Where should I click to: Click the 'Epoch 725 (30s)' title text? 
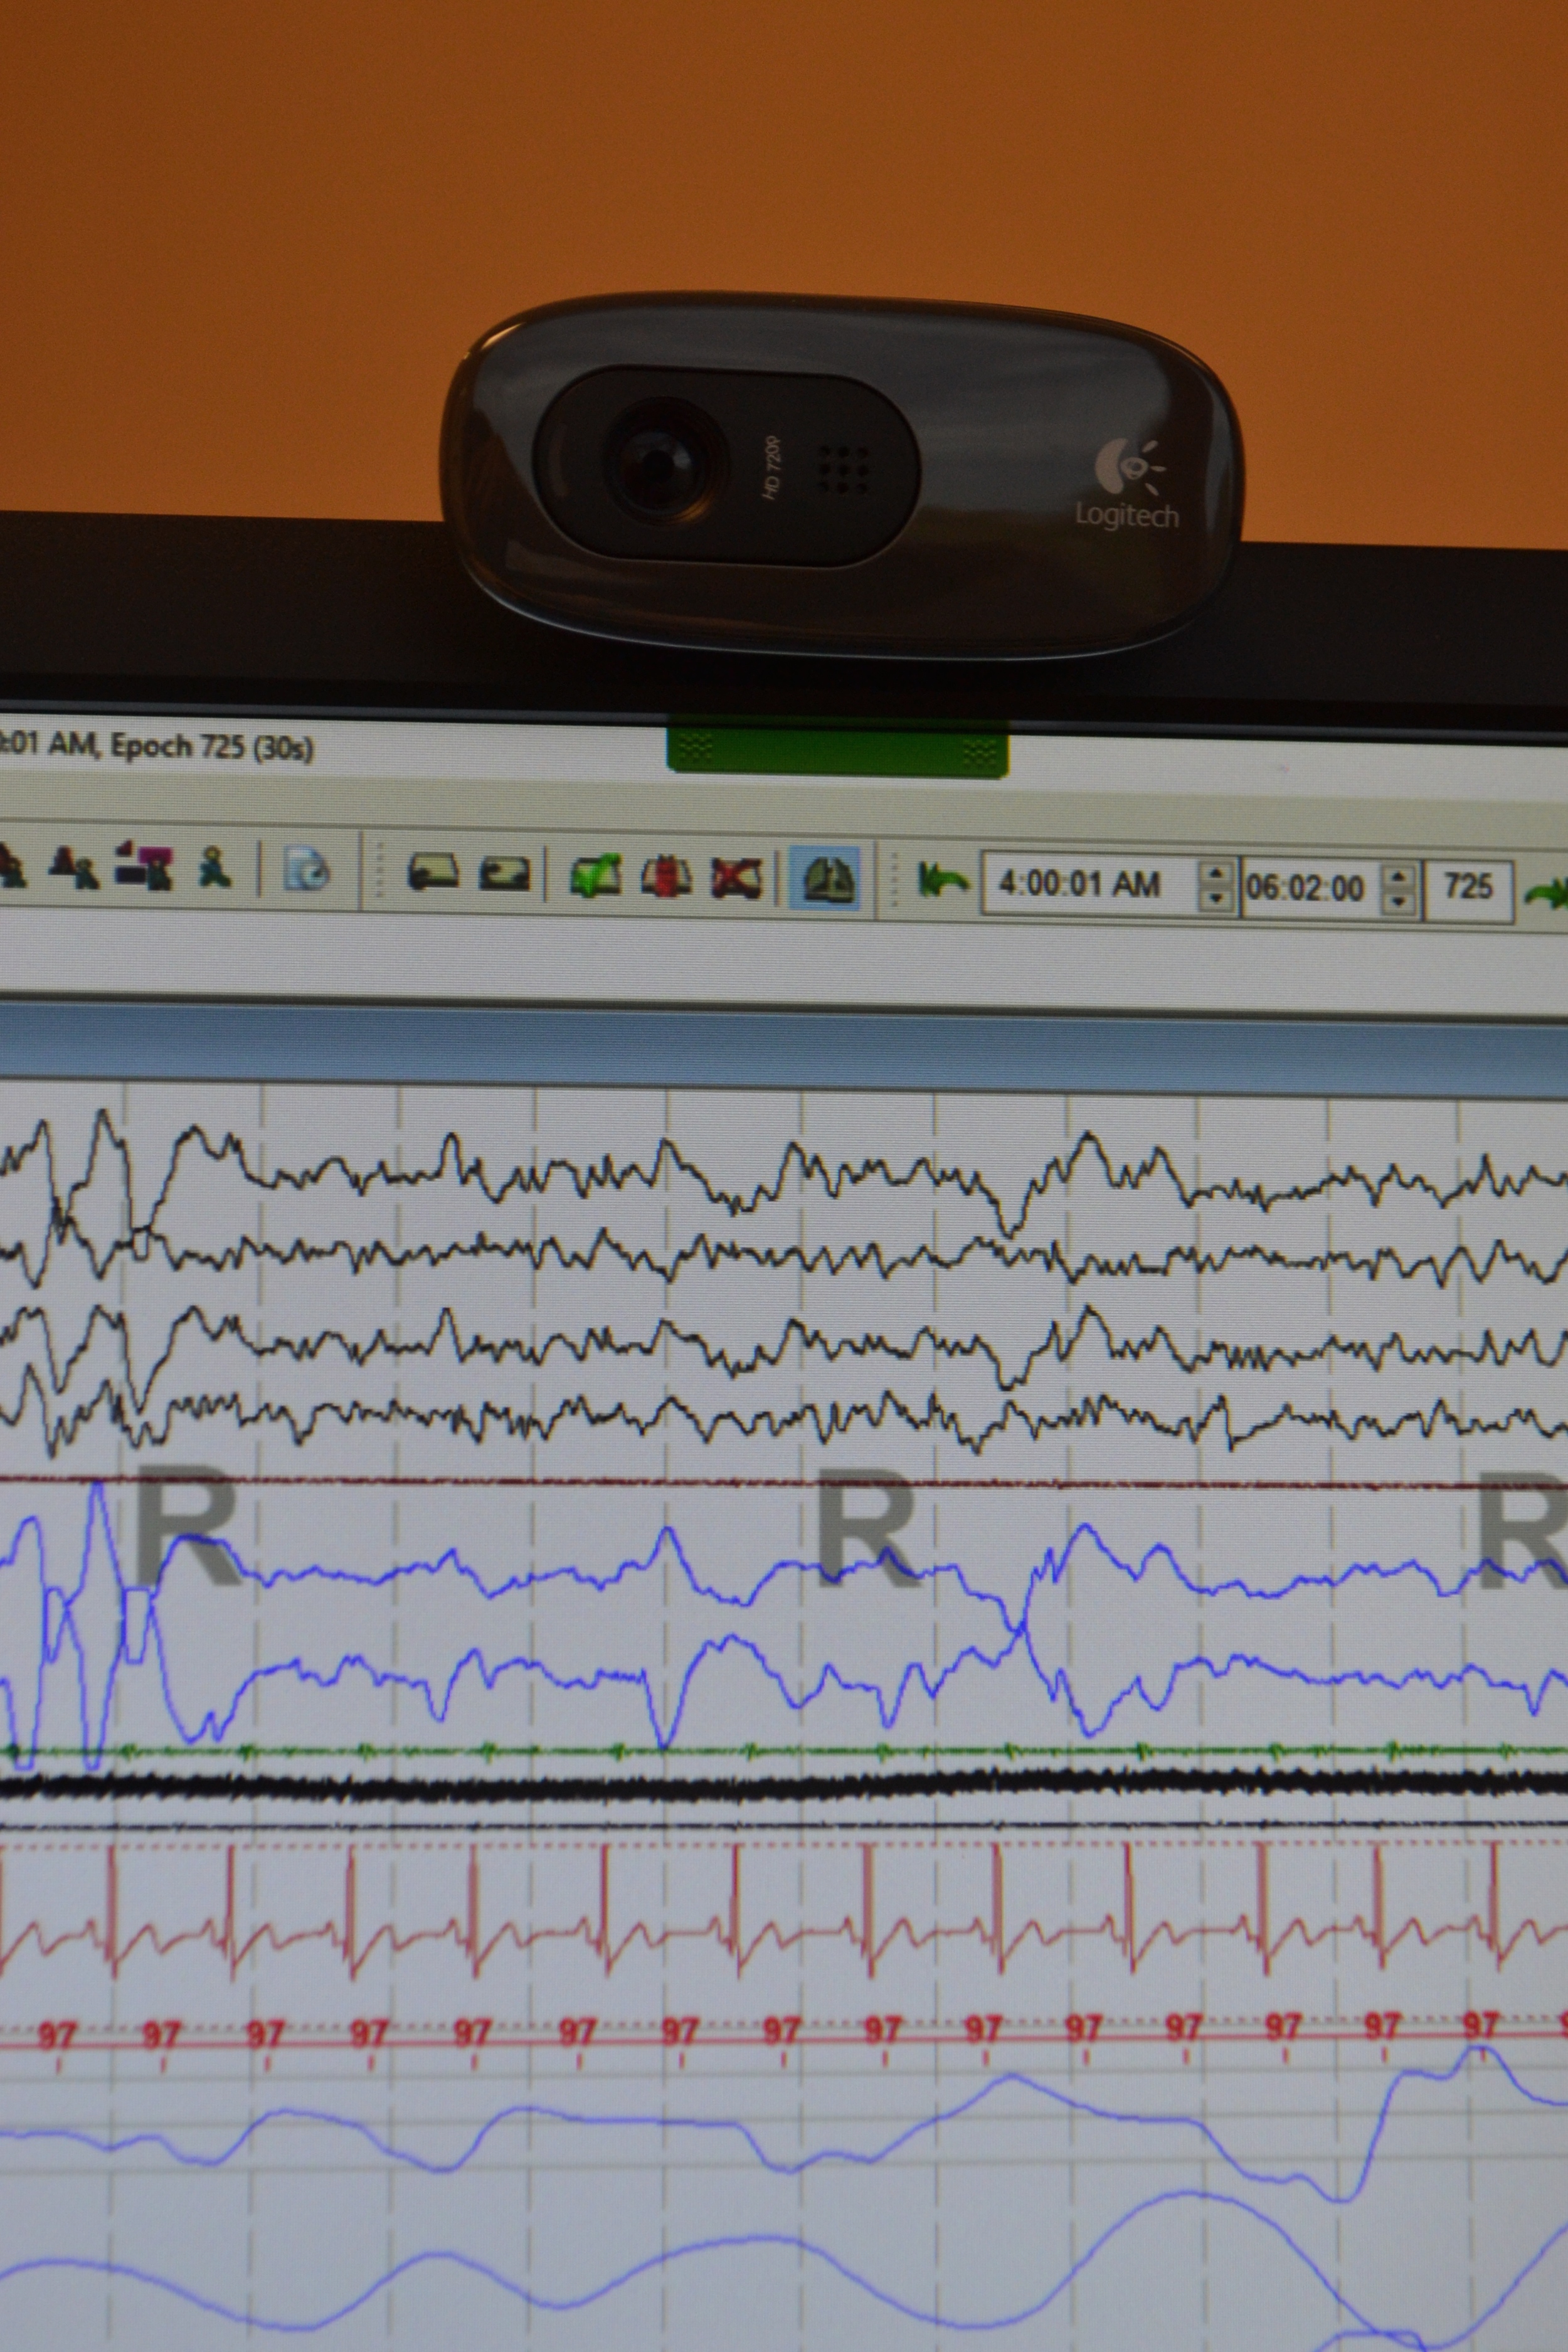[212, 746]
